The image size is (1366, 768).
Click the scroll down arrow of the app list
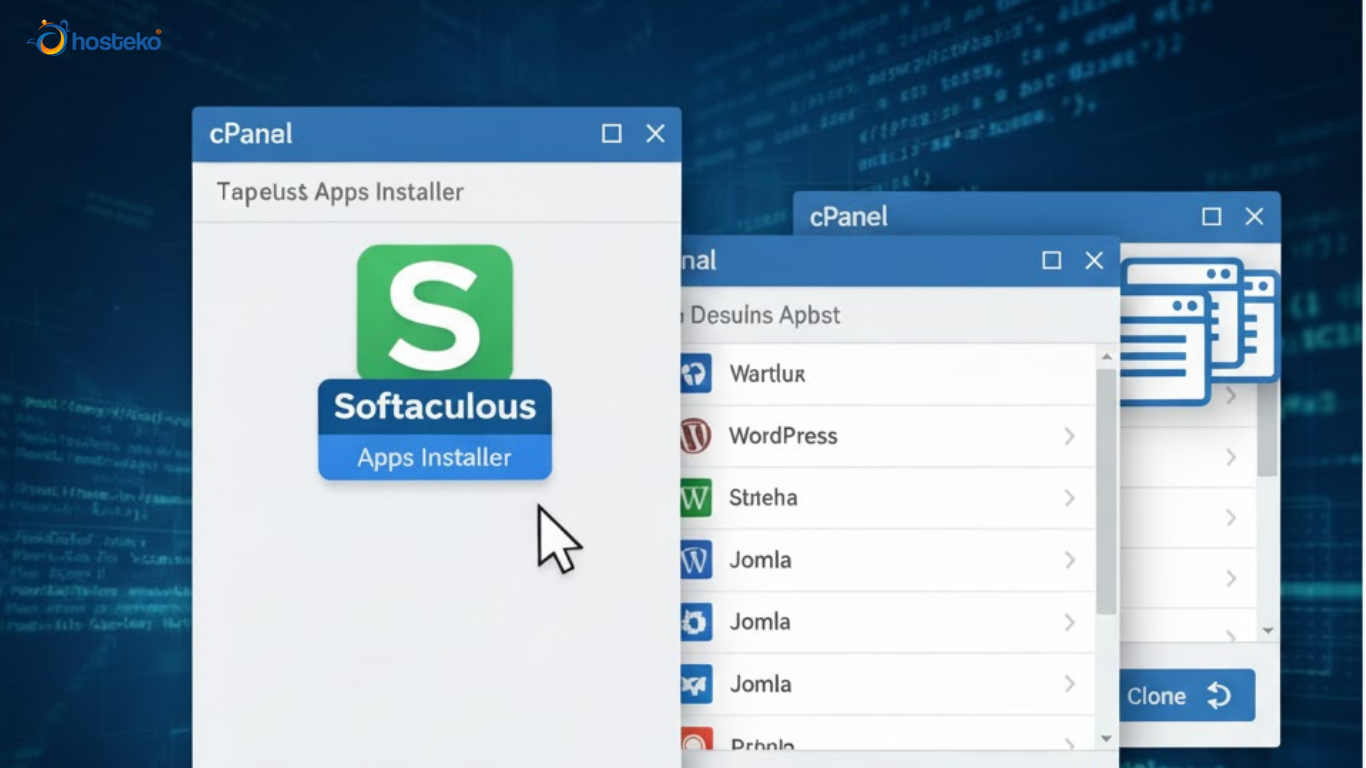click(1106, 738)
